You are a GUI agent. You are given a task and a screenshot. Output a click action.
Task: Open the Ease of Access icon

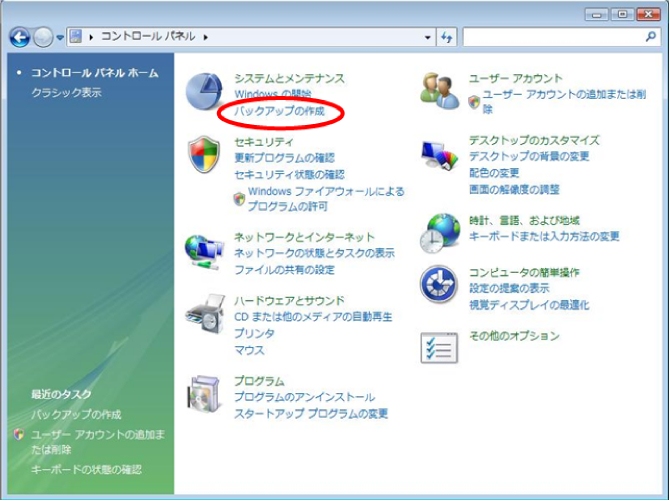pos(440,286)
